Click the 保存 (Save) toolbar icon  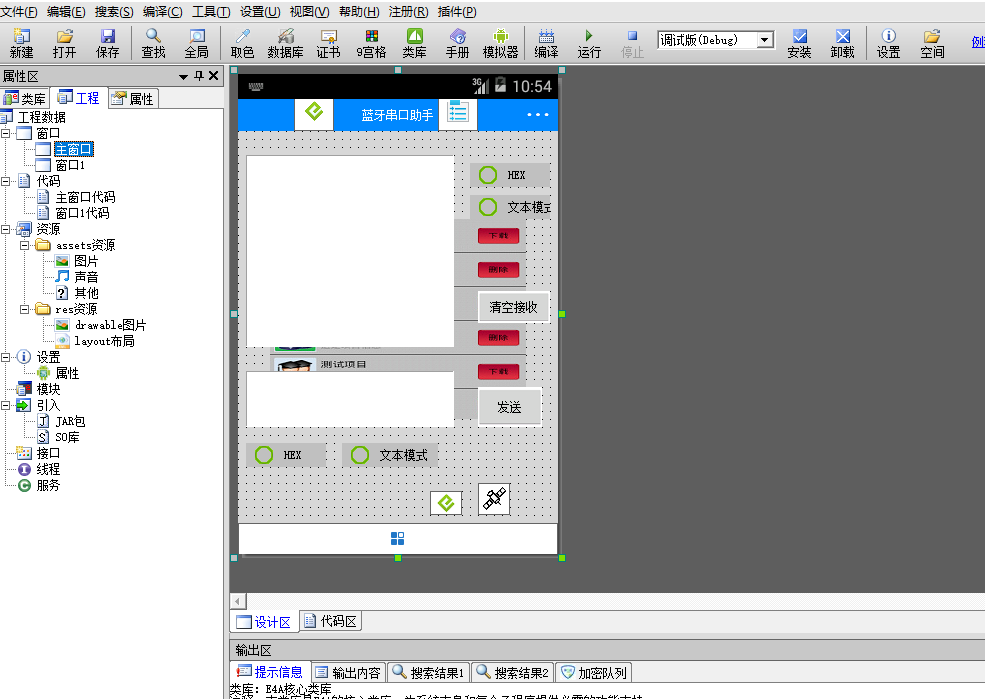(x=107, y=43)
